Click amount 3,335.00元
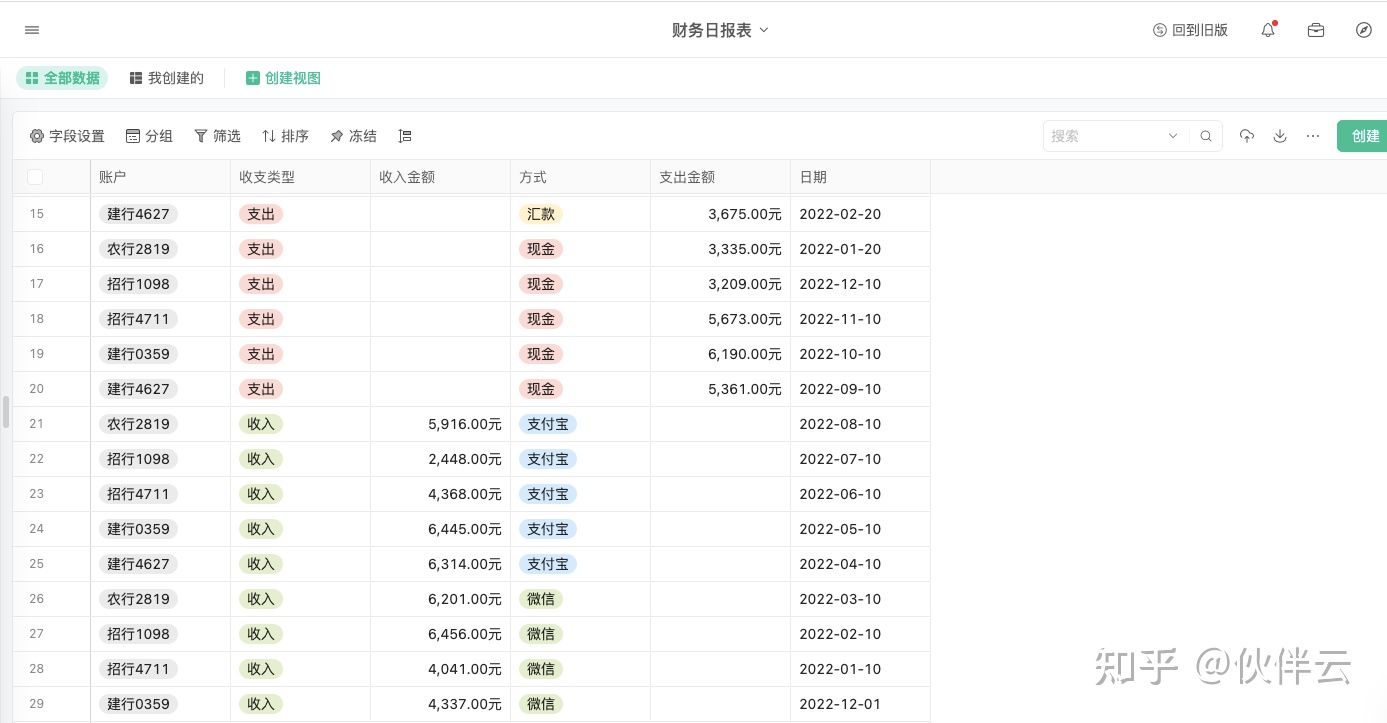The width and height of the screenshot is (1387, 723). (745, 249)
